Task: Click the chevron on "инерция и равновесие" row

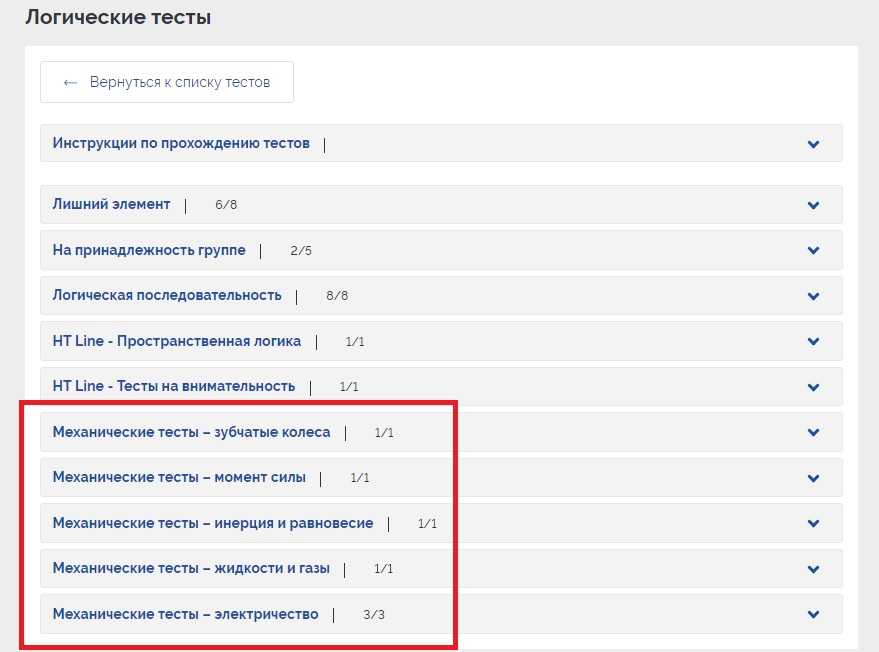Action: (x=813, y=524)
